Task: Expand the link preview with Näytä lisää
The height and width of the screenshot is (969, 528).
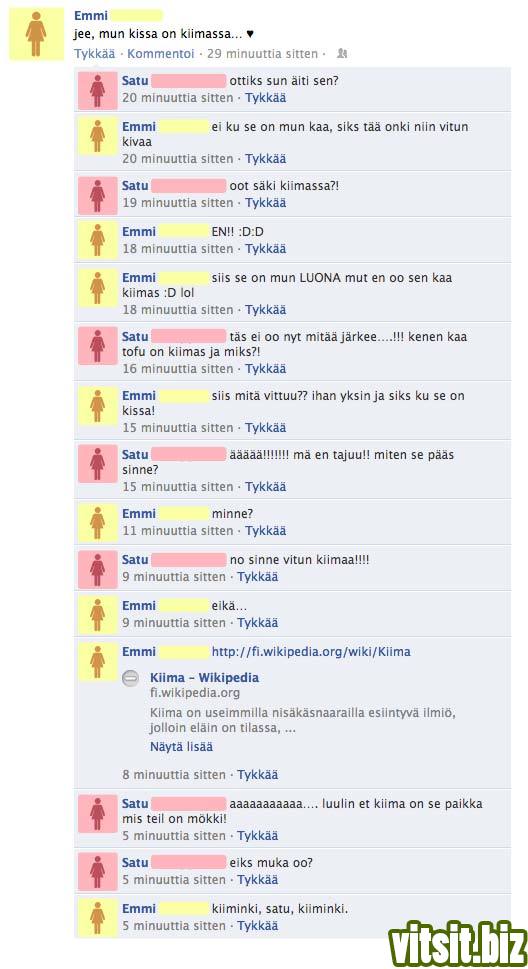Action: 181,747
